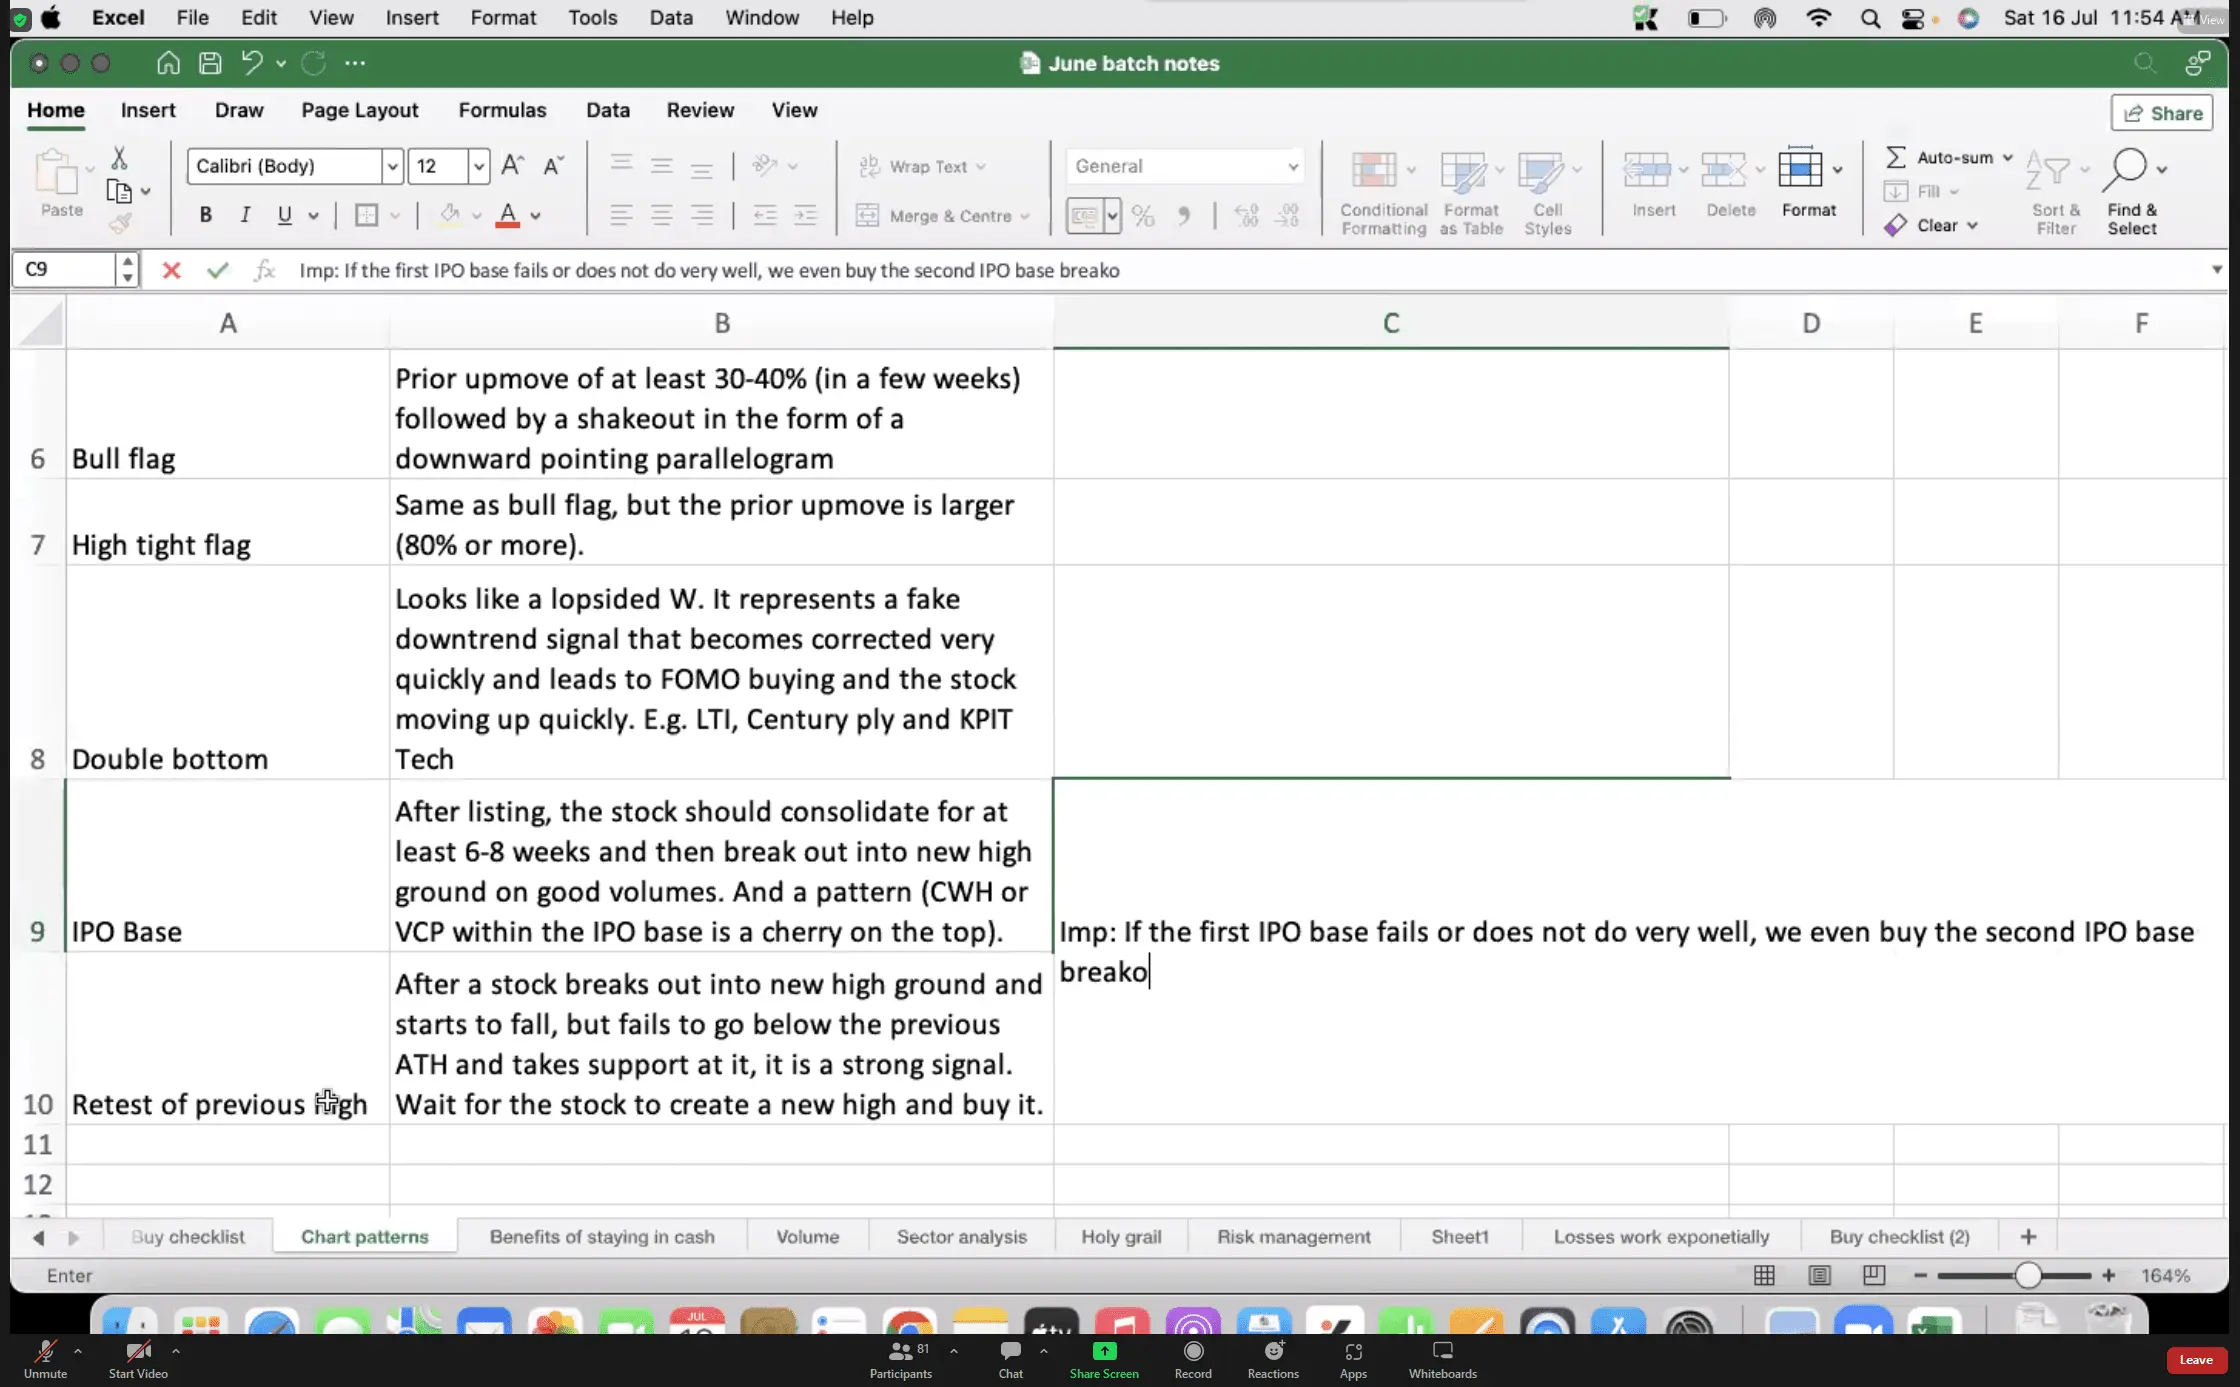
Task: Click the Share button
Action: tap(2162, 113)
